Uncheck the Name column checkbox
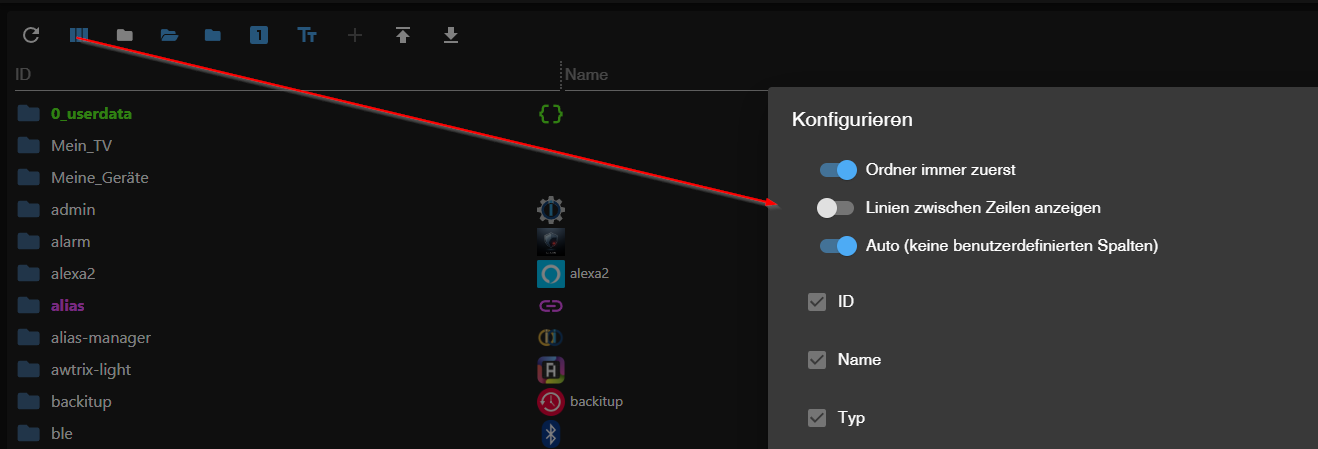The width and height of the screenshot is (1318, 449). [x=817, y=360]
